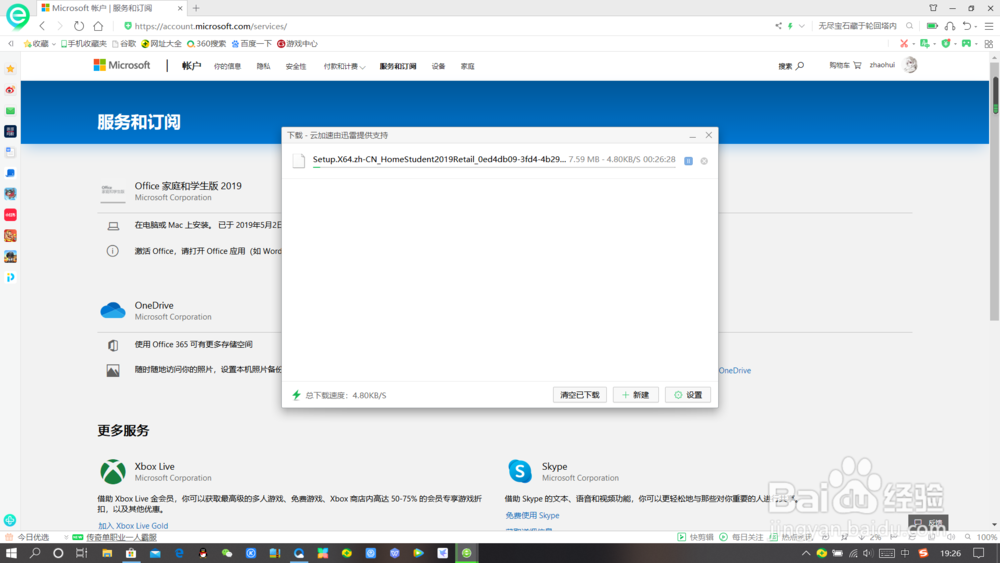Click the browser search box
The image size is (1000, 563).
click(x=858, y=26)
